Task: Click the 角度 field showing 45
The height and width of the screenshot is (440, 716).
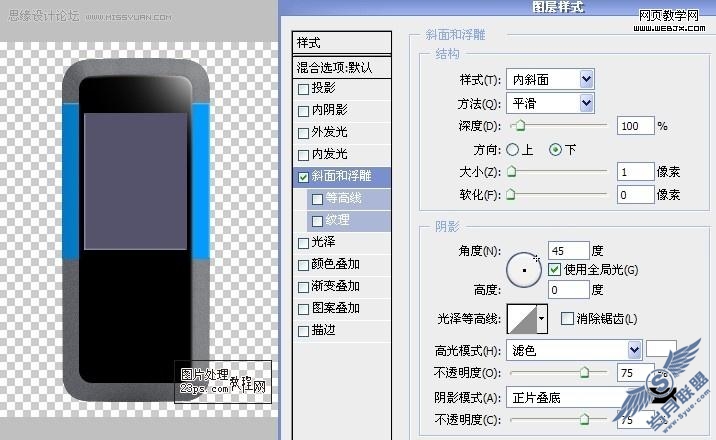Action: pos(569,251)
